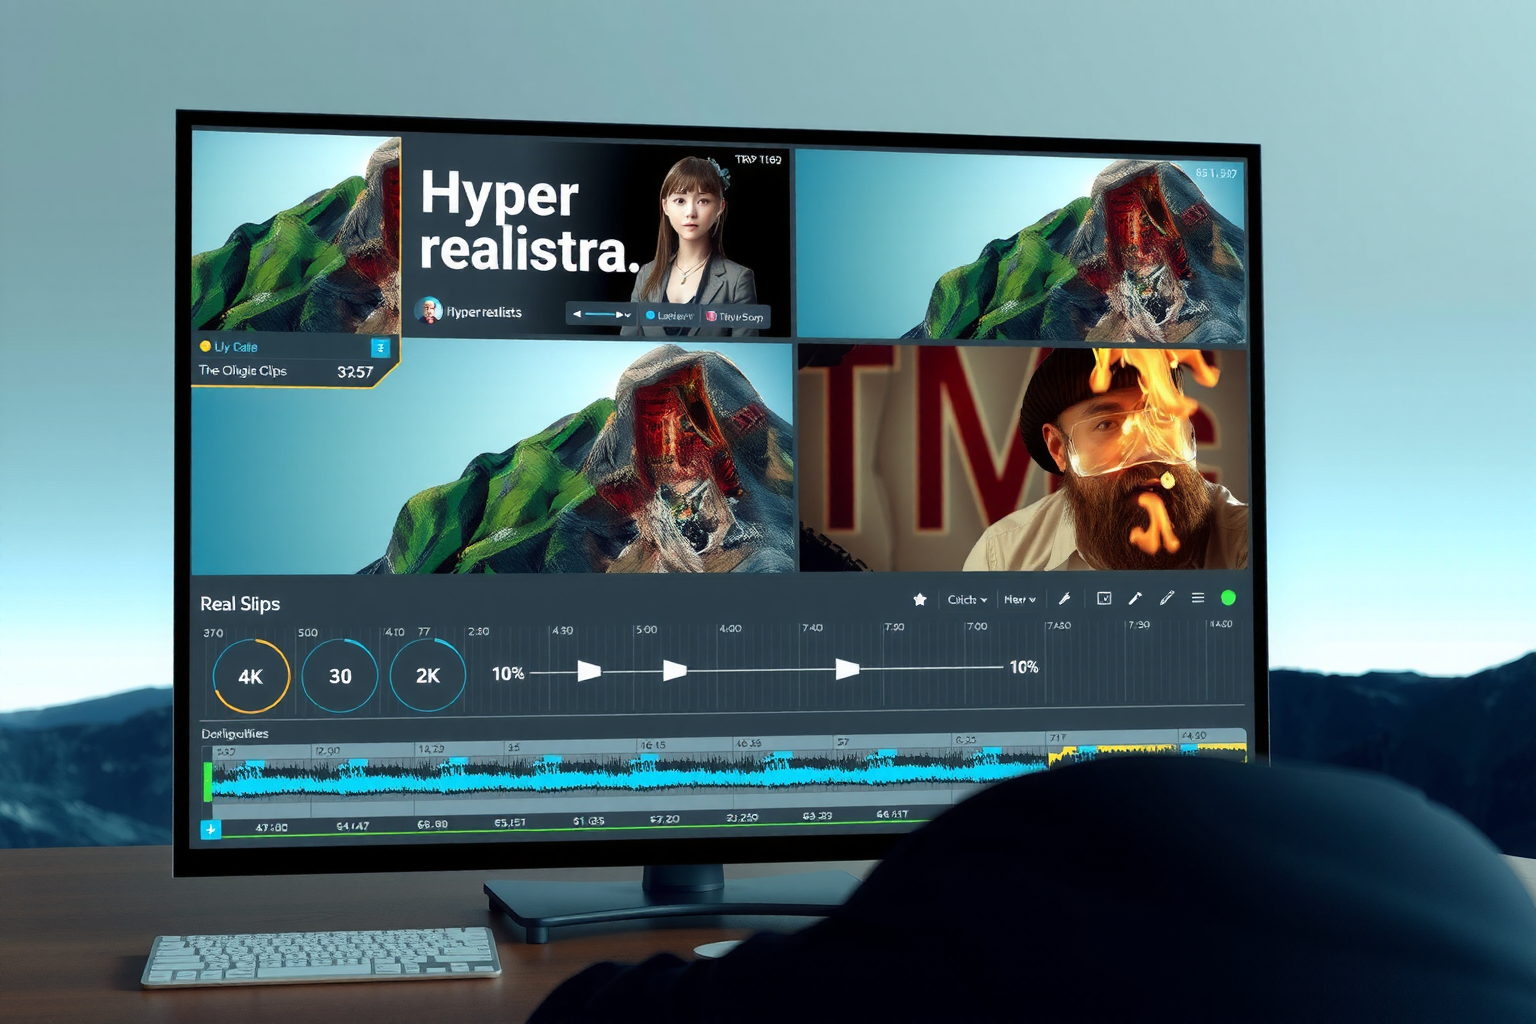Select the 4K resolution circle
The image size is (1536, 1024).
251,676
